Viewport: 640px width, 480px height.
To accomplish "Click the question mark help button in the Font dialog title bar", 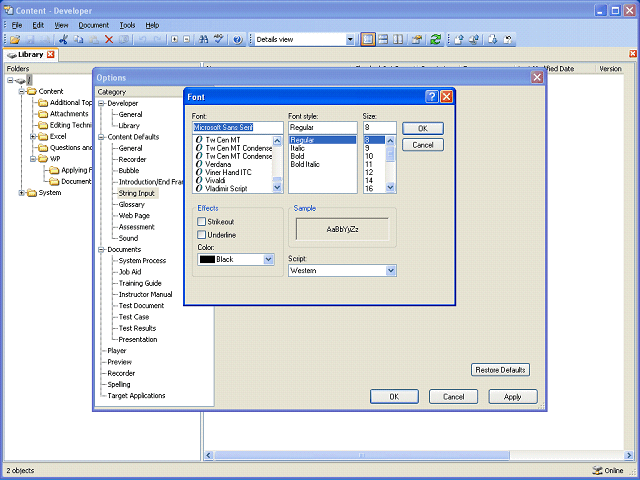I will tap(432, 97).
